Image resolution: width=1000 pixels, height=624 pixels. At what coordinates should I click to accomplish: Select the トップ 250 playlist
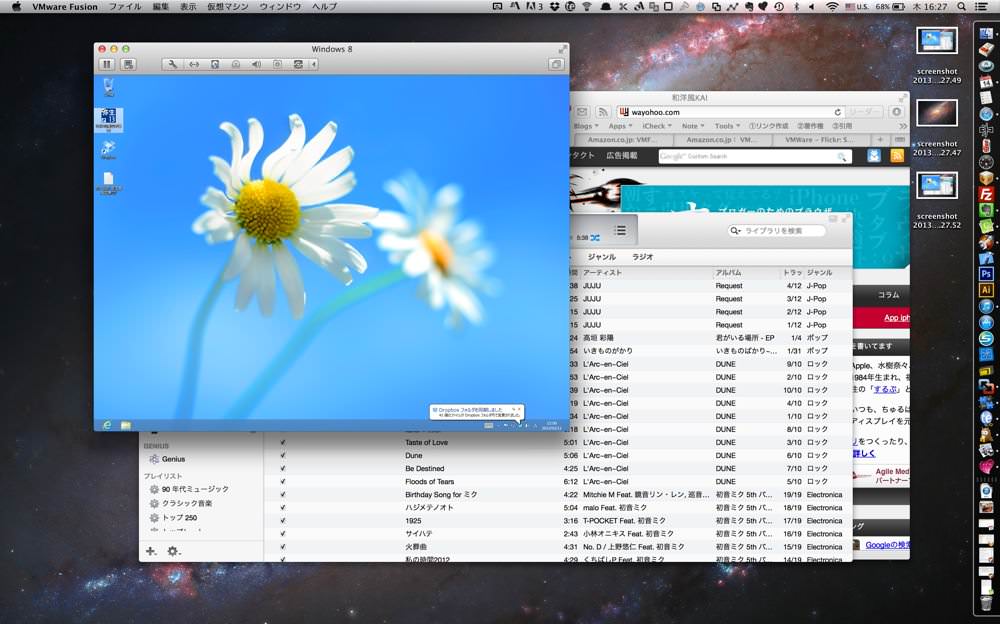pyautogui.click(x=173, y=517)
